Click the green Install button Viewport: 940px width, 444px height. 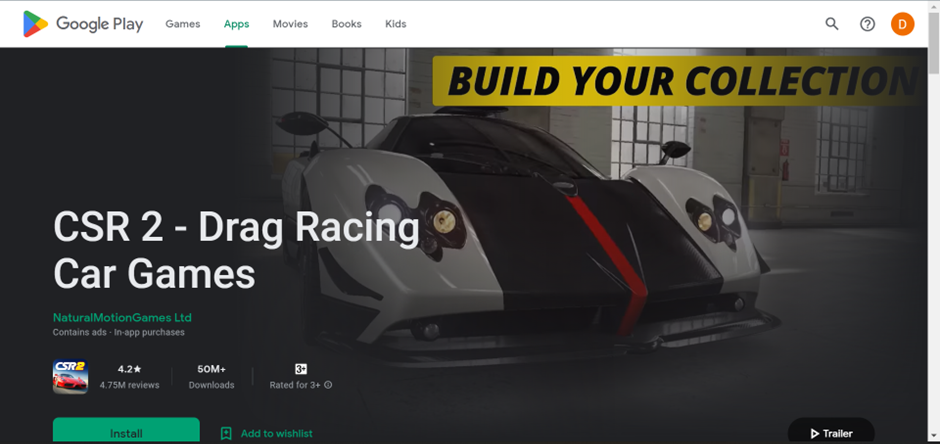(126, 431)
